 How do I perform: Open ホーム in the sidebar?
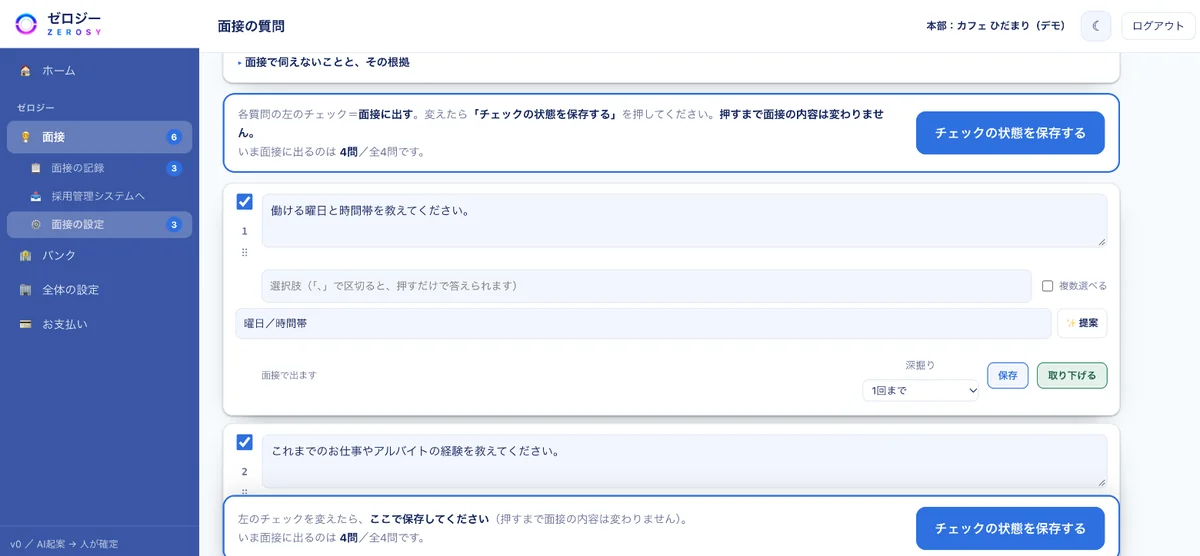tap(99, 71)
